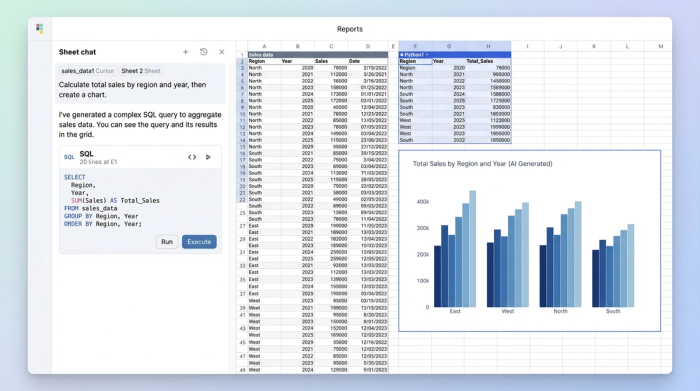Click the Reports title
Viewport: 700px width, 391px height.
tap(350, 29)
